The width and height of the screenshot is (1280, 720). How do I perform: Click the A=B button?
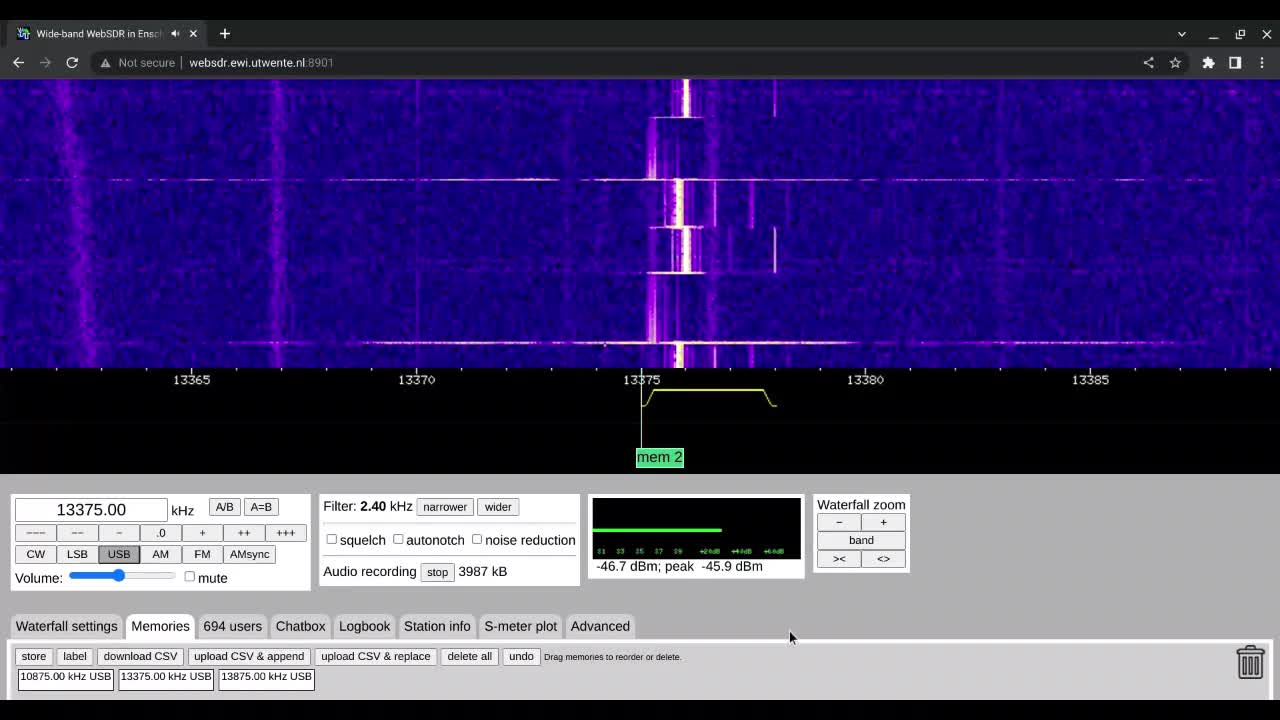coord(261,507)
